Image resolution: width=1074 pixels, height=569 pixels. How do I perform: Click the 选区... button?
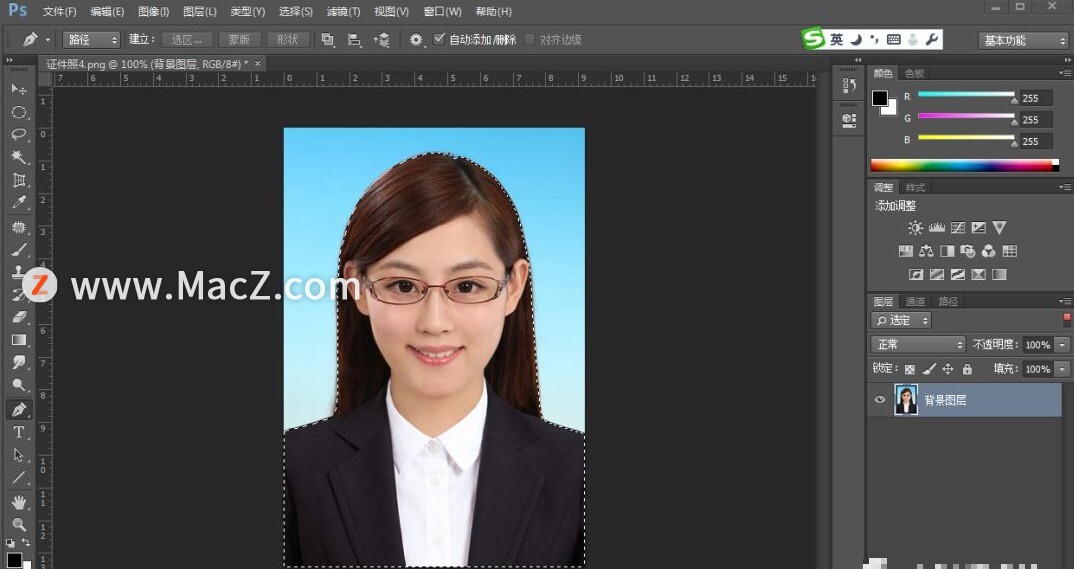(x=187, y=40)
